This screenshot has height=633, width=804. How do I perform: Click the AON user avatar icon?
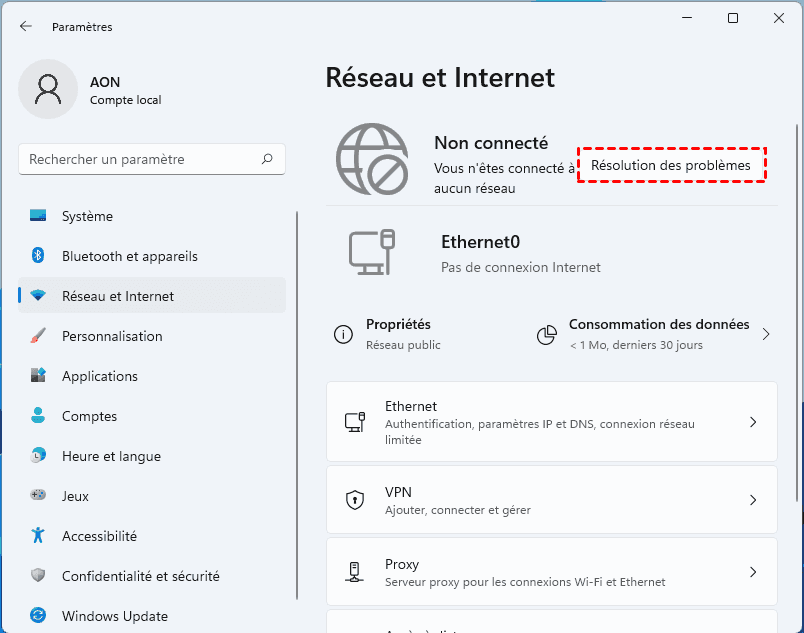(48, 89)
